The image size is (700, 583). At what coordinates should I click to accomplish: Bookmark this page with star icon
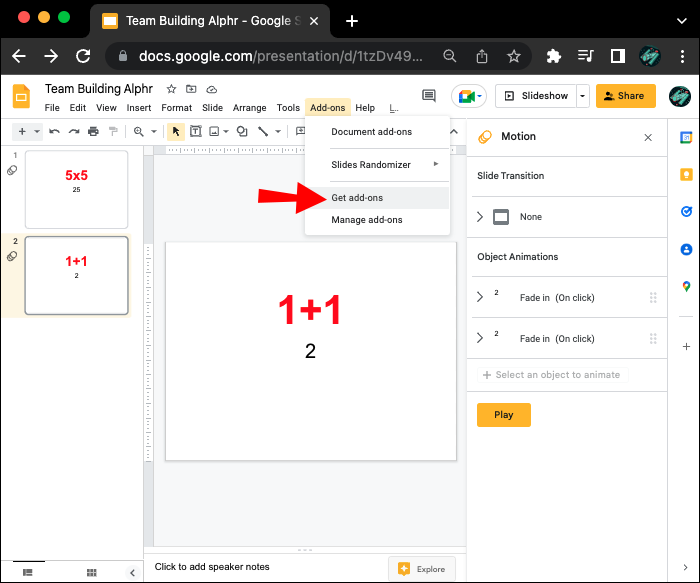tap(514, 56)
